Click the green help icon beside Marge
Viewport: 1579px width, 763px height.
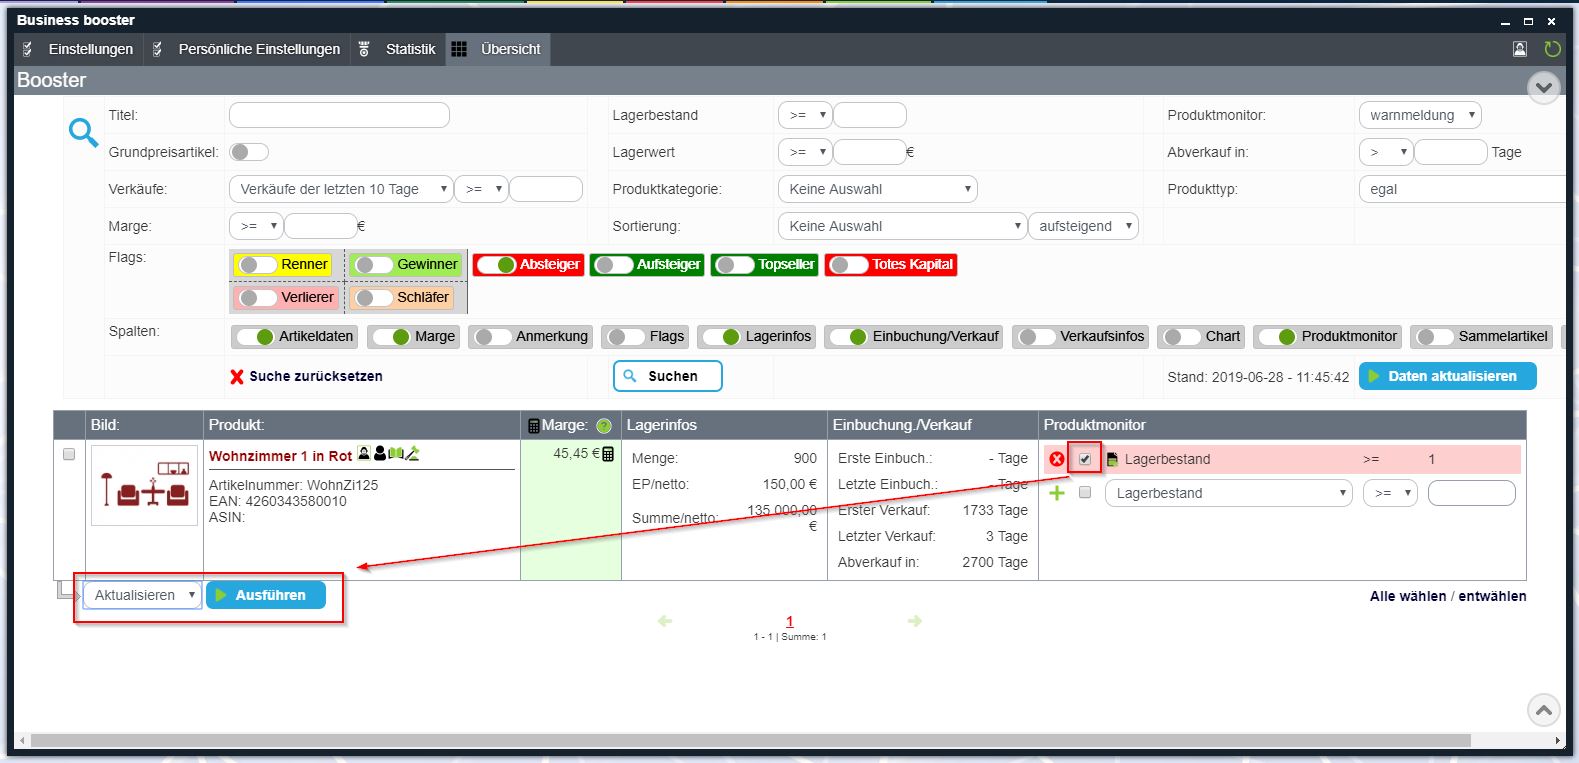(x=604, y=426)
